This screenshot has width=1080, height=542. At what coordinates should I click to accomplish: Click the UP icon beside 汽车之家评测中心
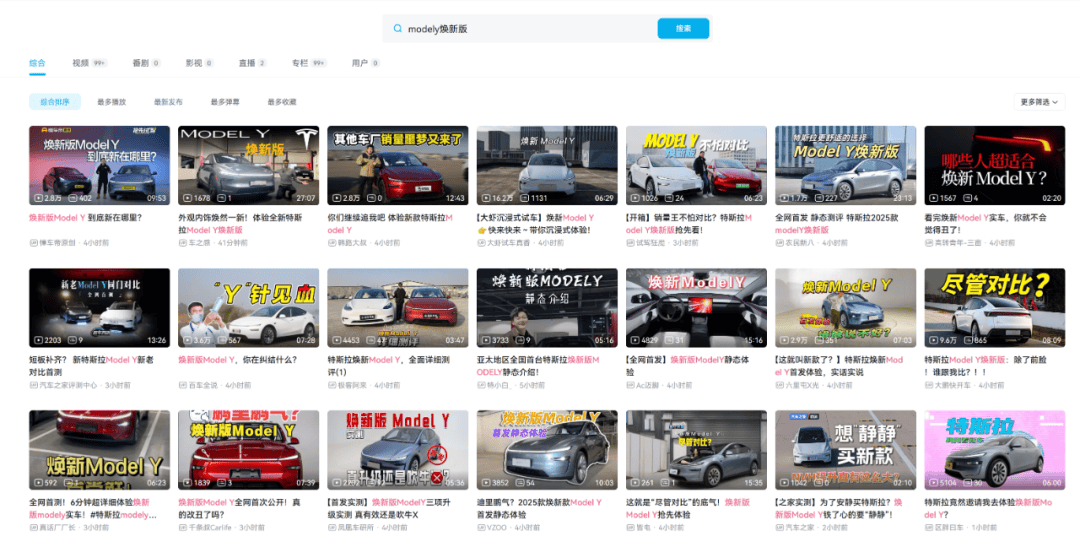click(x=33, y=386)
